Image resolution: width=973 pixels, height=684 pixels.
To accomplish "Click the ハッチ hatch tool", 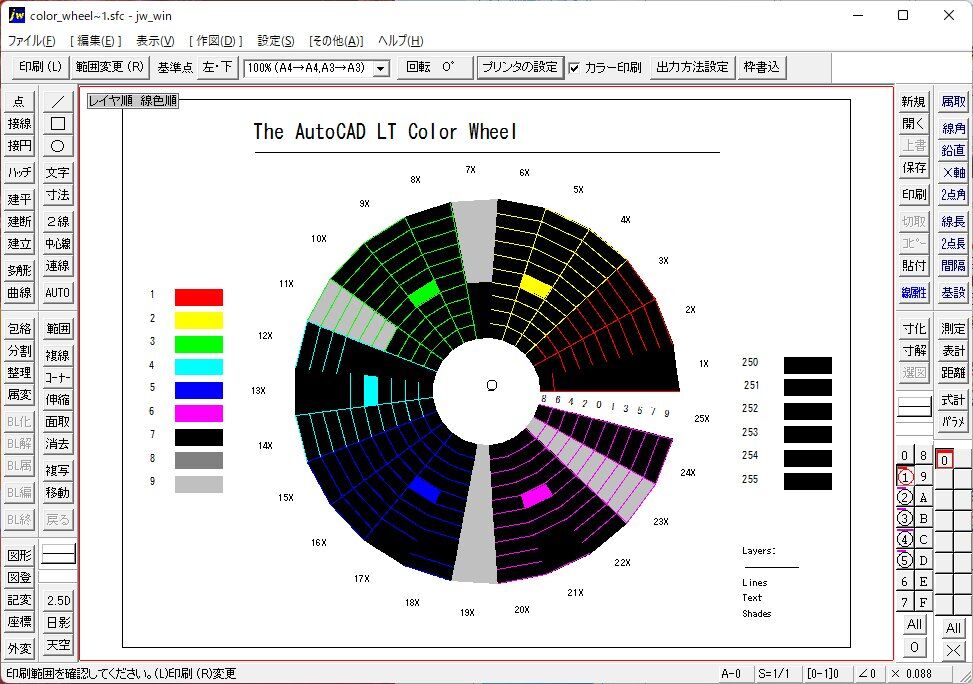I will click(20, 173).
